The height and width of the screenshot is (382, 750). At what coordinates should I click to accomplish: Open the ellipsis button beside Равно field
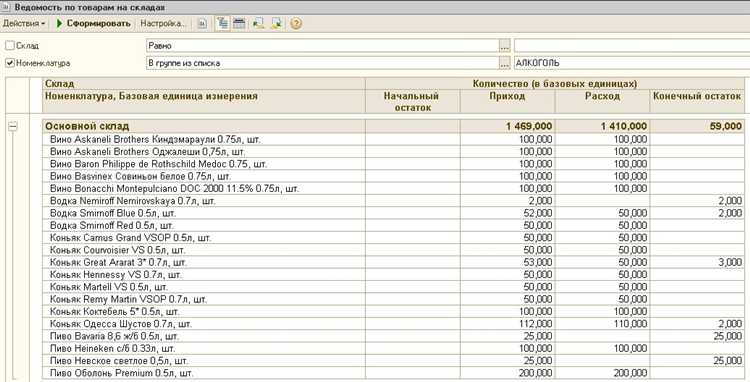click(505, 46)
